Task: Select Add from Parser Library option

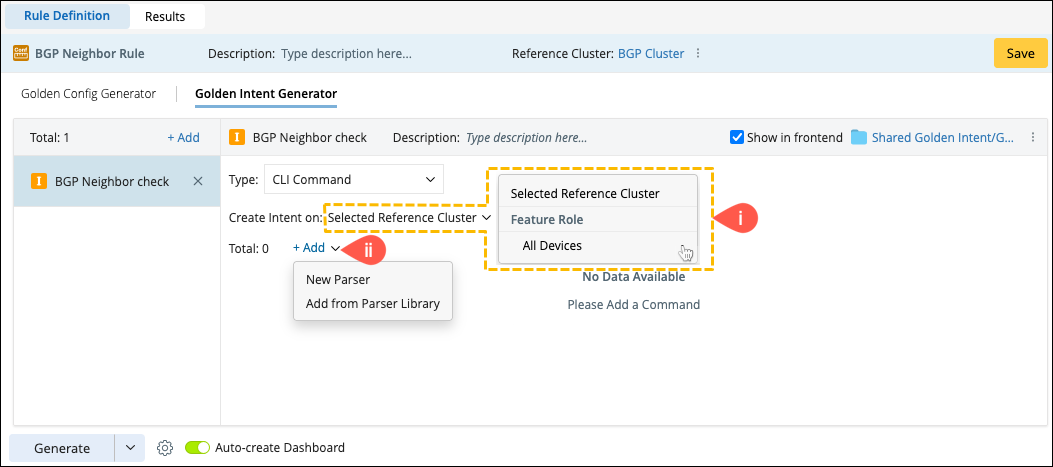Action: click(x=372, y=304)
